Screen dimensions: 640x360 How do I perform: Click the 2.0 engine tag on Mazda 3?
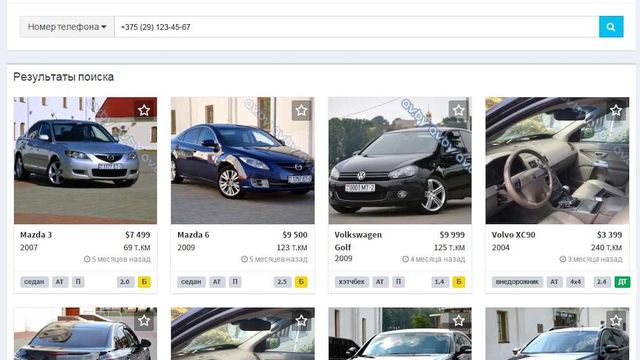click(x=125, y=282)
